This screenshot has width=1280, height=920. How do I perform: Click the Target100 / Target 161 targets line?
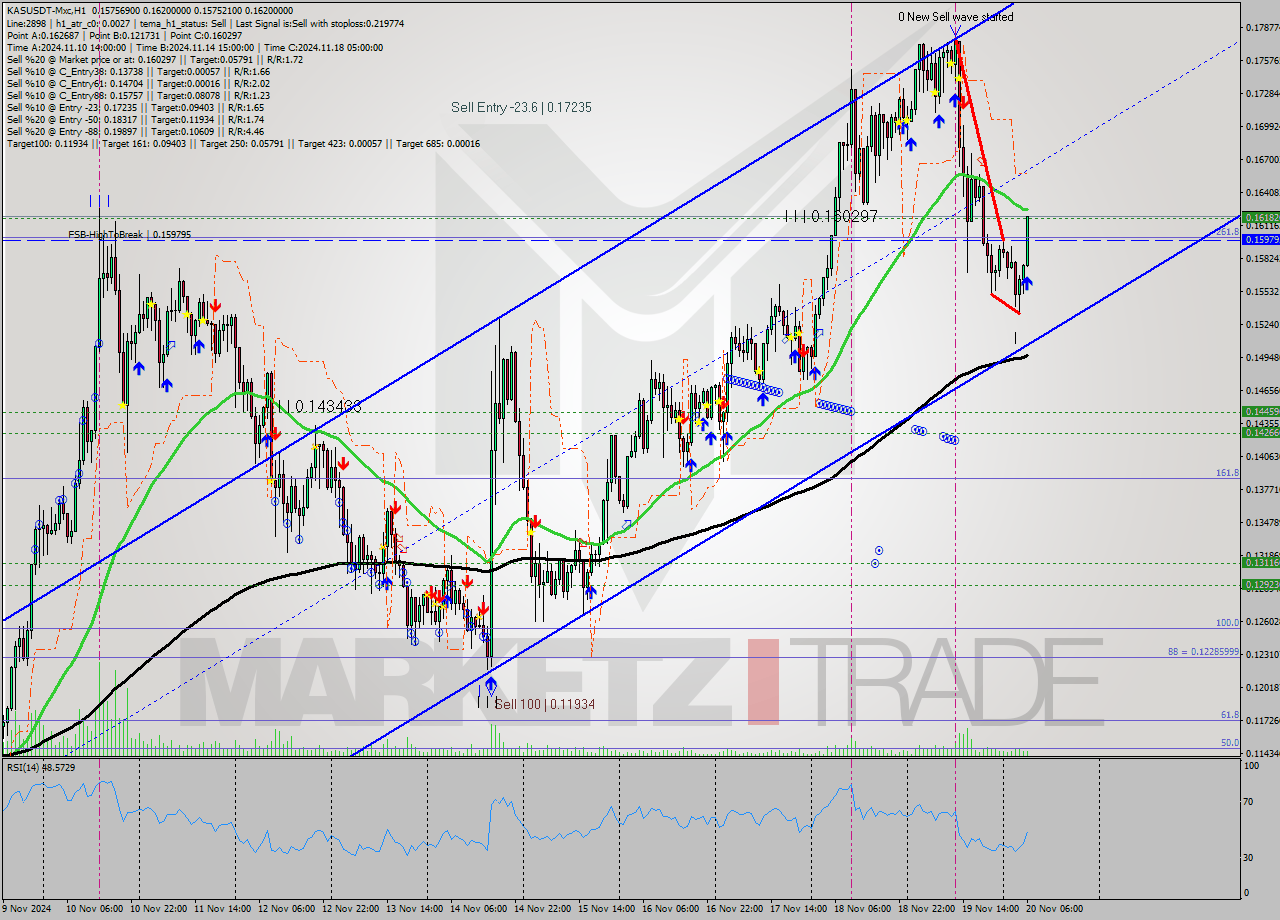click(x=243, y=143)
